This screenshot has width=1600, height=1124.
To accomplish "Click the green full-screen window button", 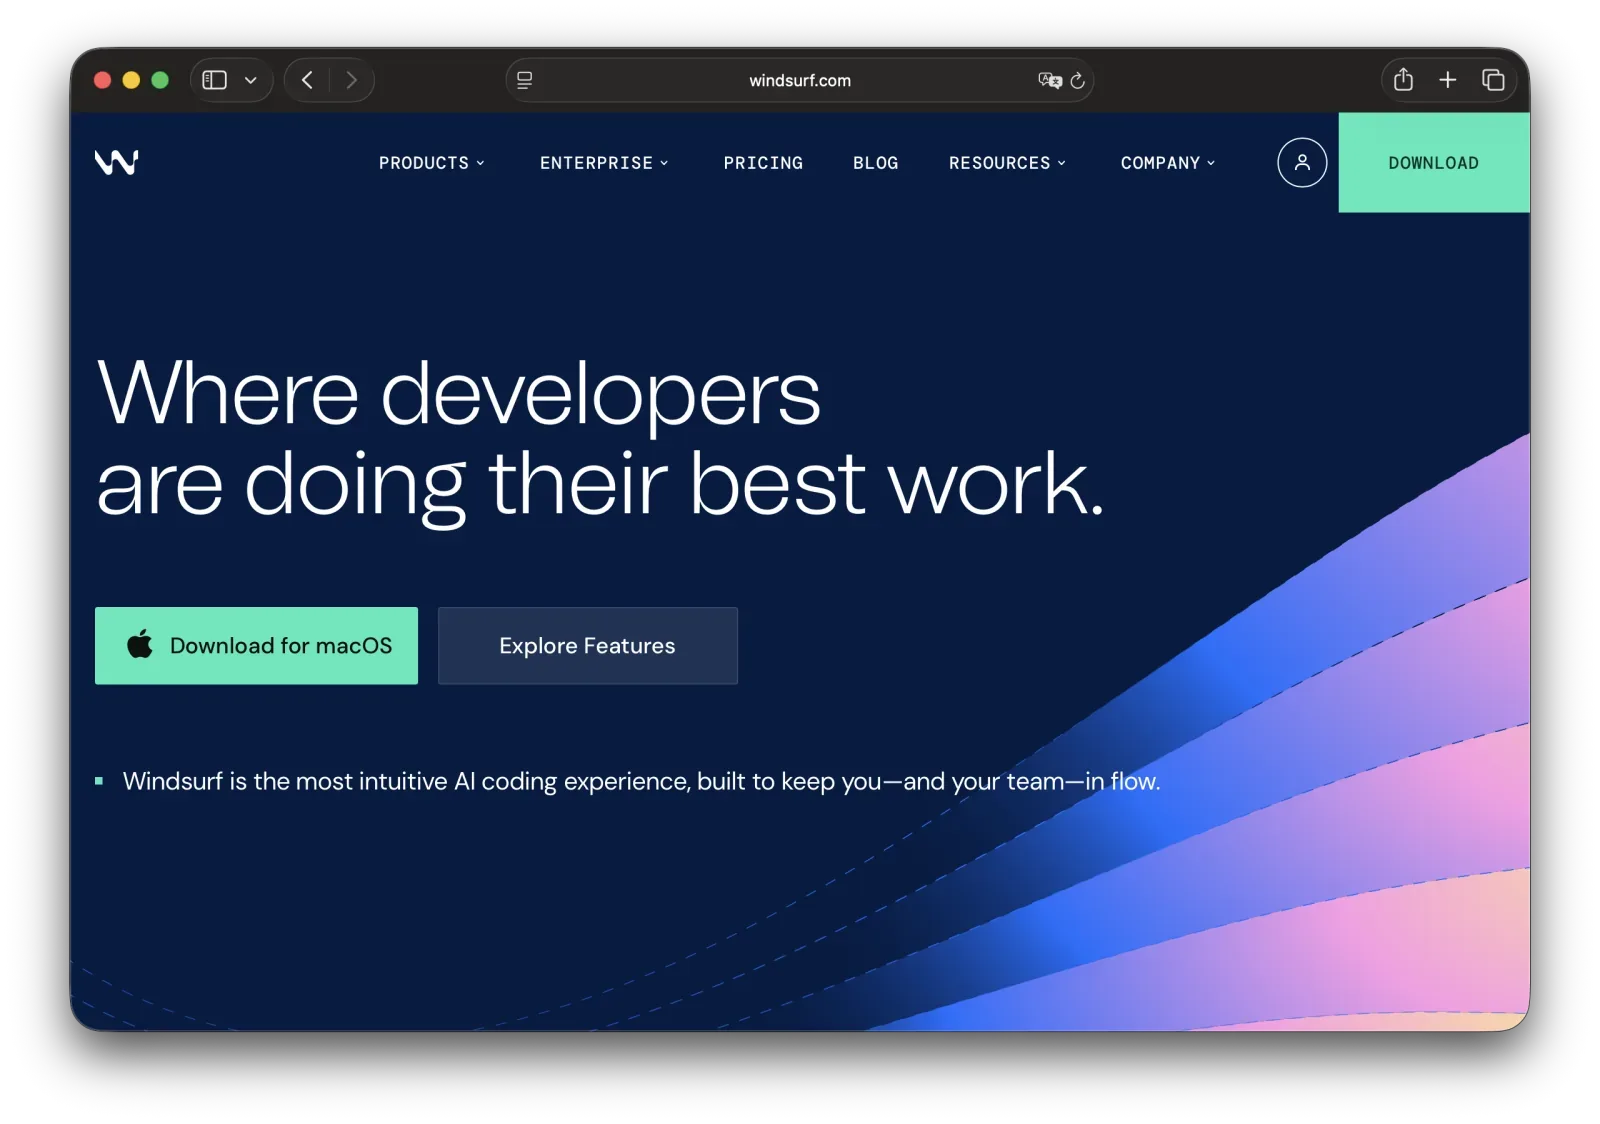I will click(x=160, y=80).
